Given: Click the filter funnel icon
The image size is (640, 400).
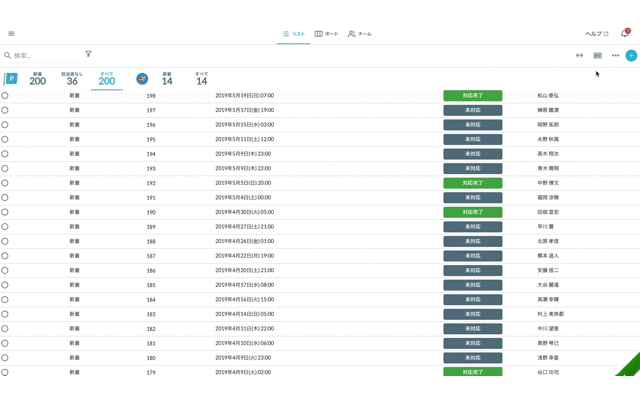Looking at the screenshot, I should tap(88, 54).
